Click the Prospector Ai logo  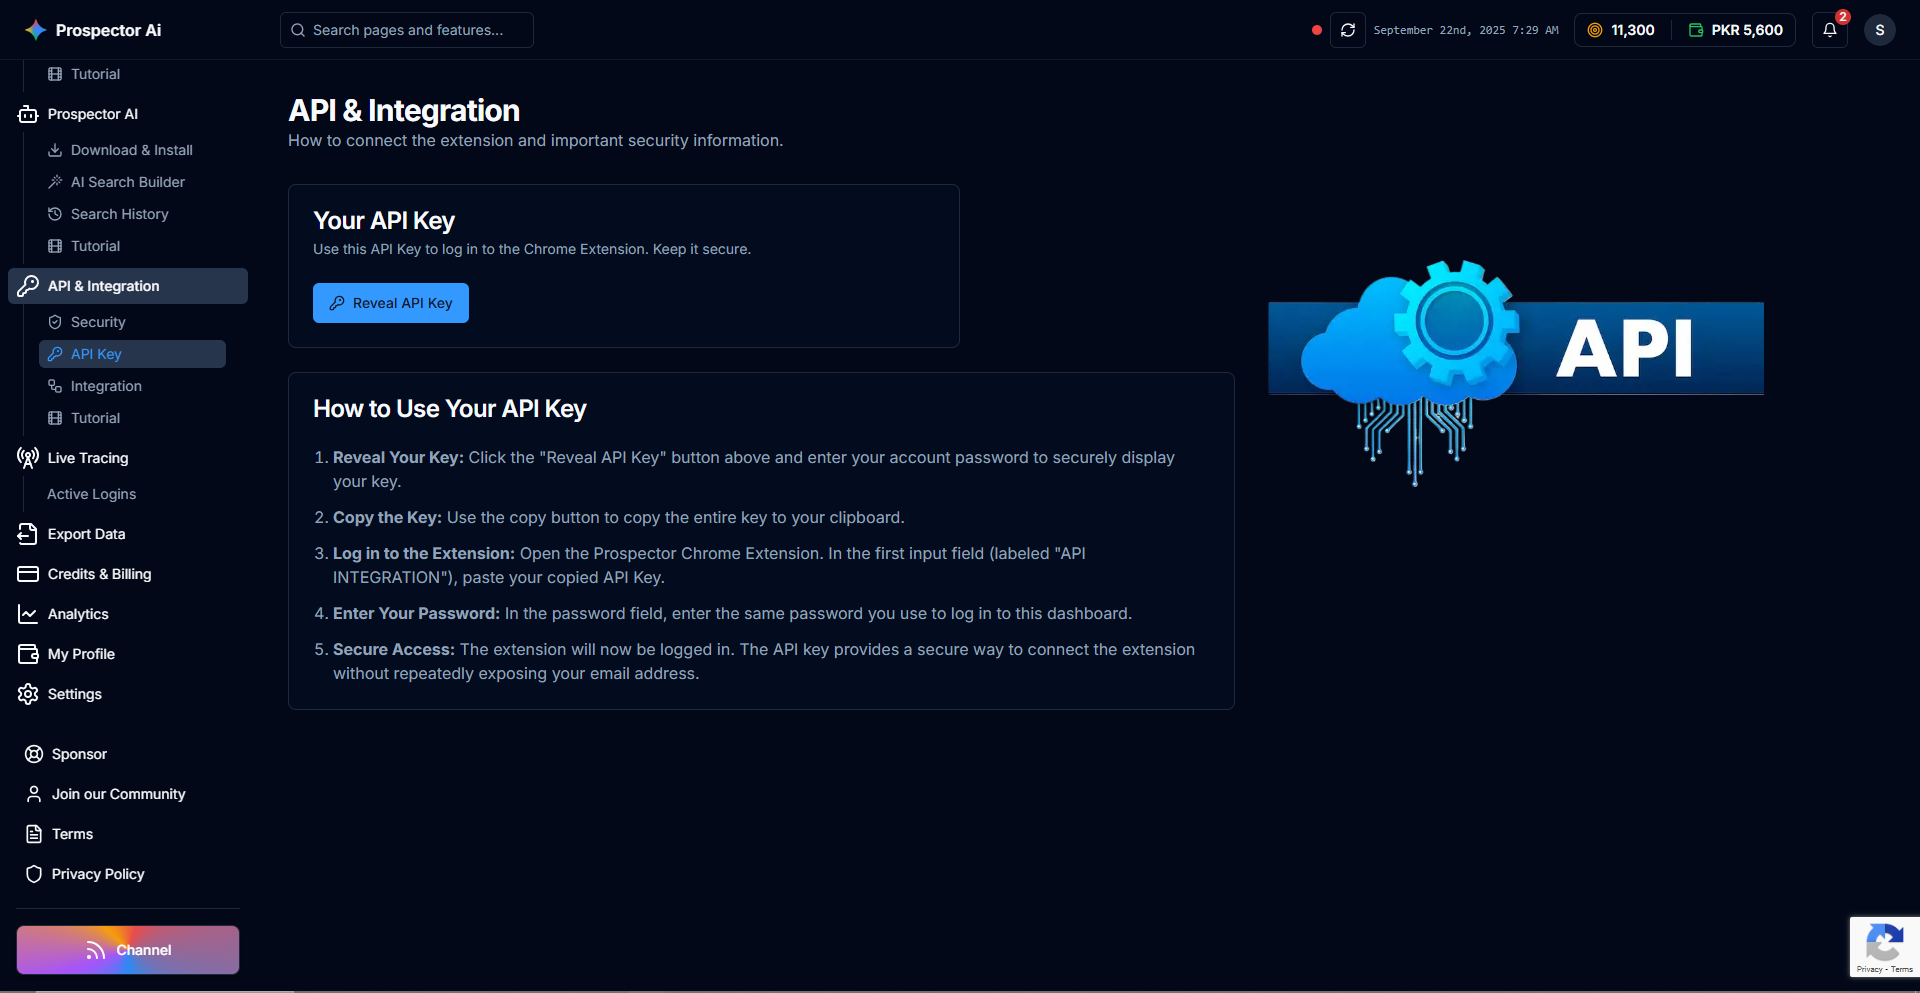93,30
